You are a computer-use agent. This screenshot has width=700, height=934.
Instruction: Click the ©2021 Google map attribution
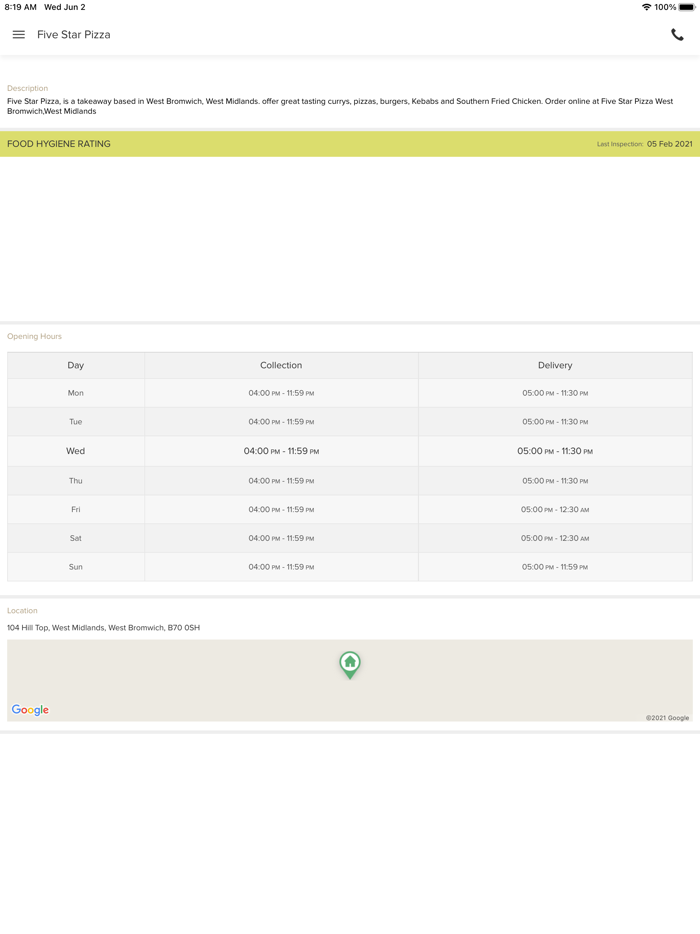click(667, 718)
